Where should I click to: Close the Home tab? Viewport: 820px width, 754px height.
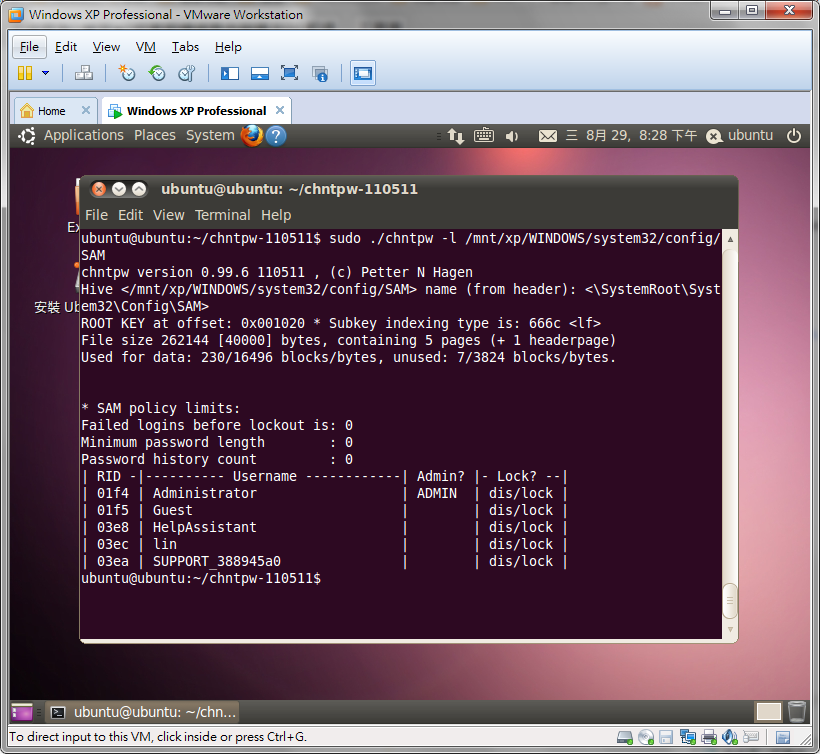pyautogui.click(x=86, y=110)
